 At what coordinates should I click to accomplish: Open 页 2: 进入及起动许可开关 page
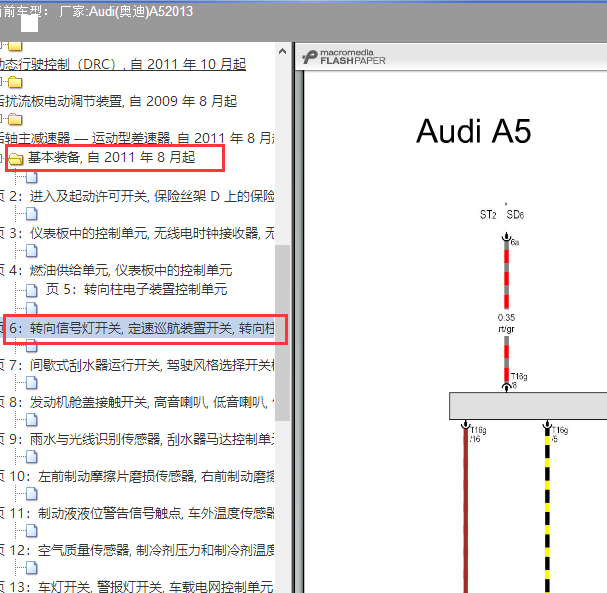point(137,196)
